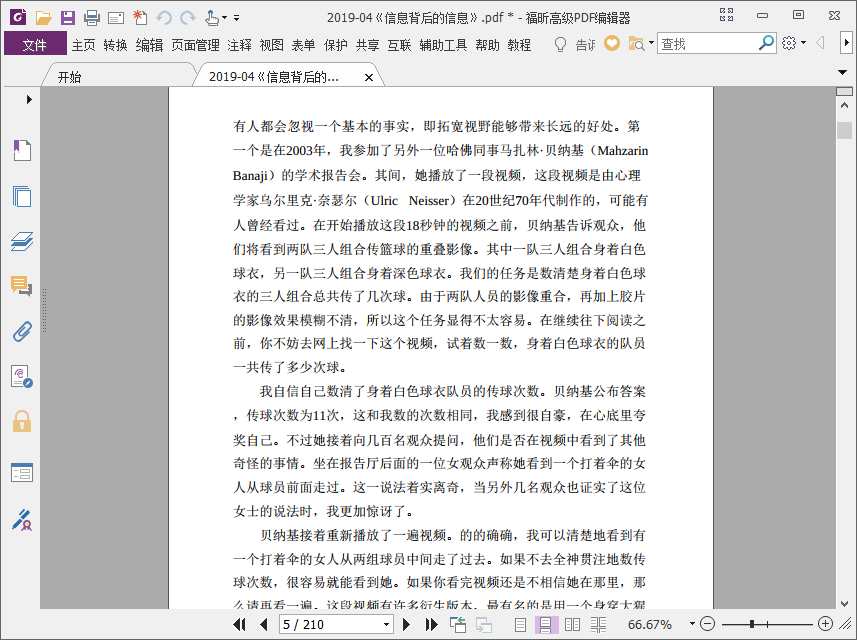Run search with magnifier icon
The image size is (857, 640).
[766, 43]
